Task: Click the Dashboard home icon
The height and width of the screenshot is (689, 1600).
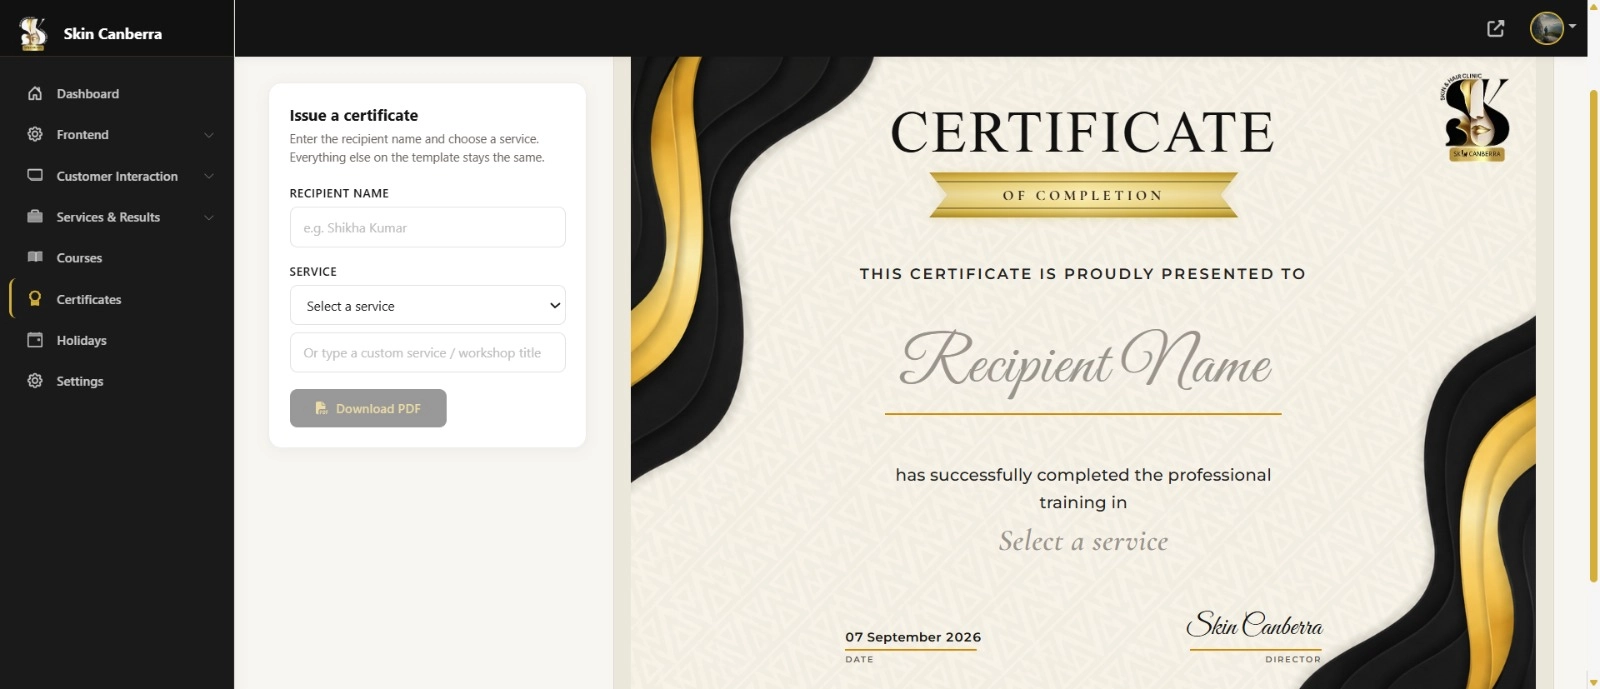Action: 35,93
